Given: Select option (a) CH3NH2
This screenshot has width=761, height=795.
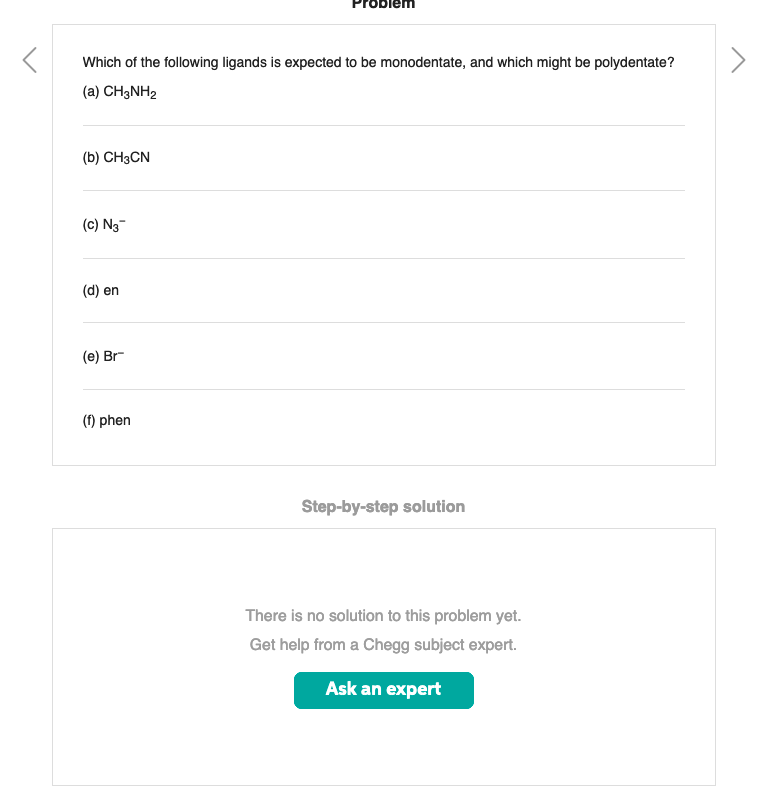Looking at the screenshot, I should 120,92.
